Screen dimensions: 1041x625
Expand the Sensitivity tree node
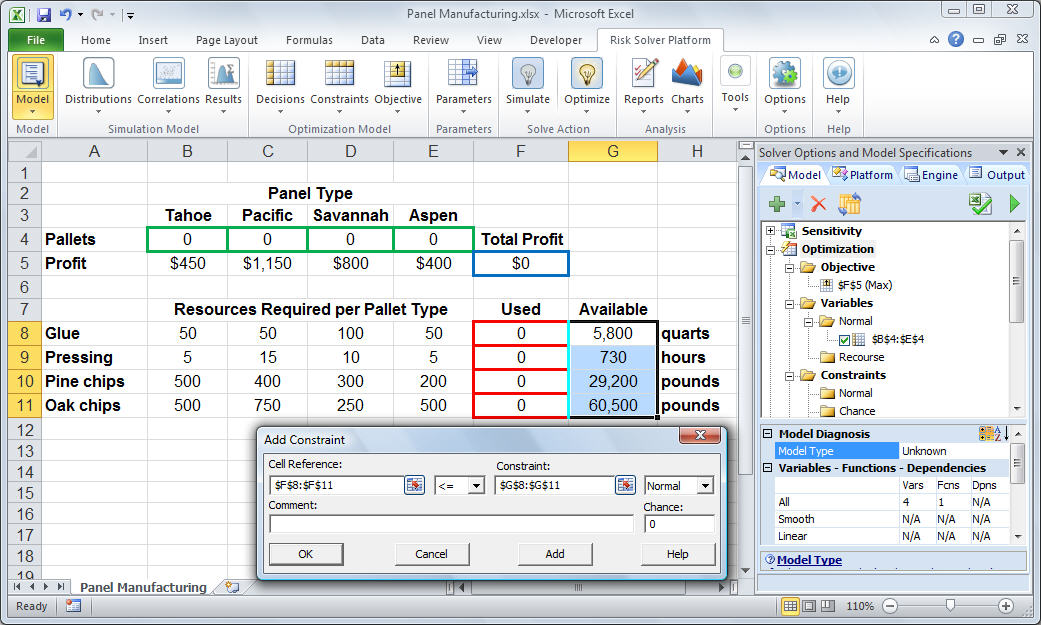[771, 231]
